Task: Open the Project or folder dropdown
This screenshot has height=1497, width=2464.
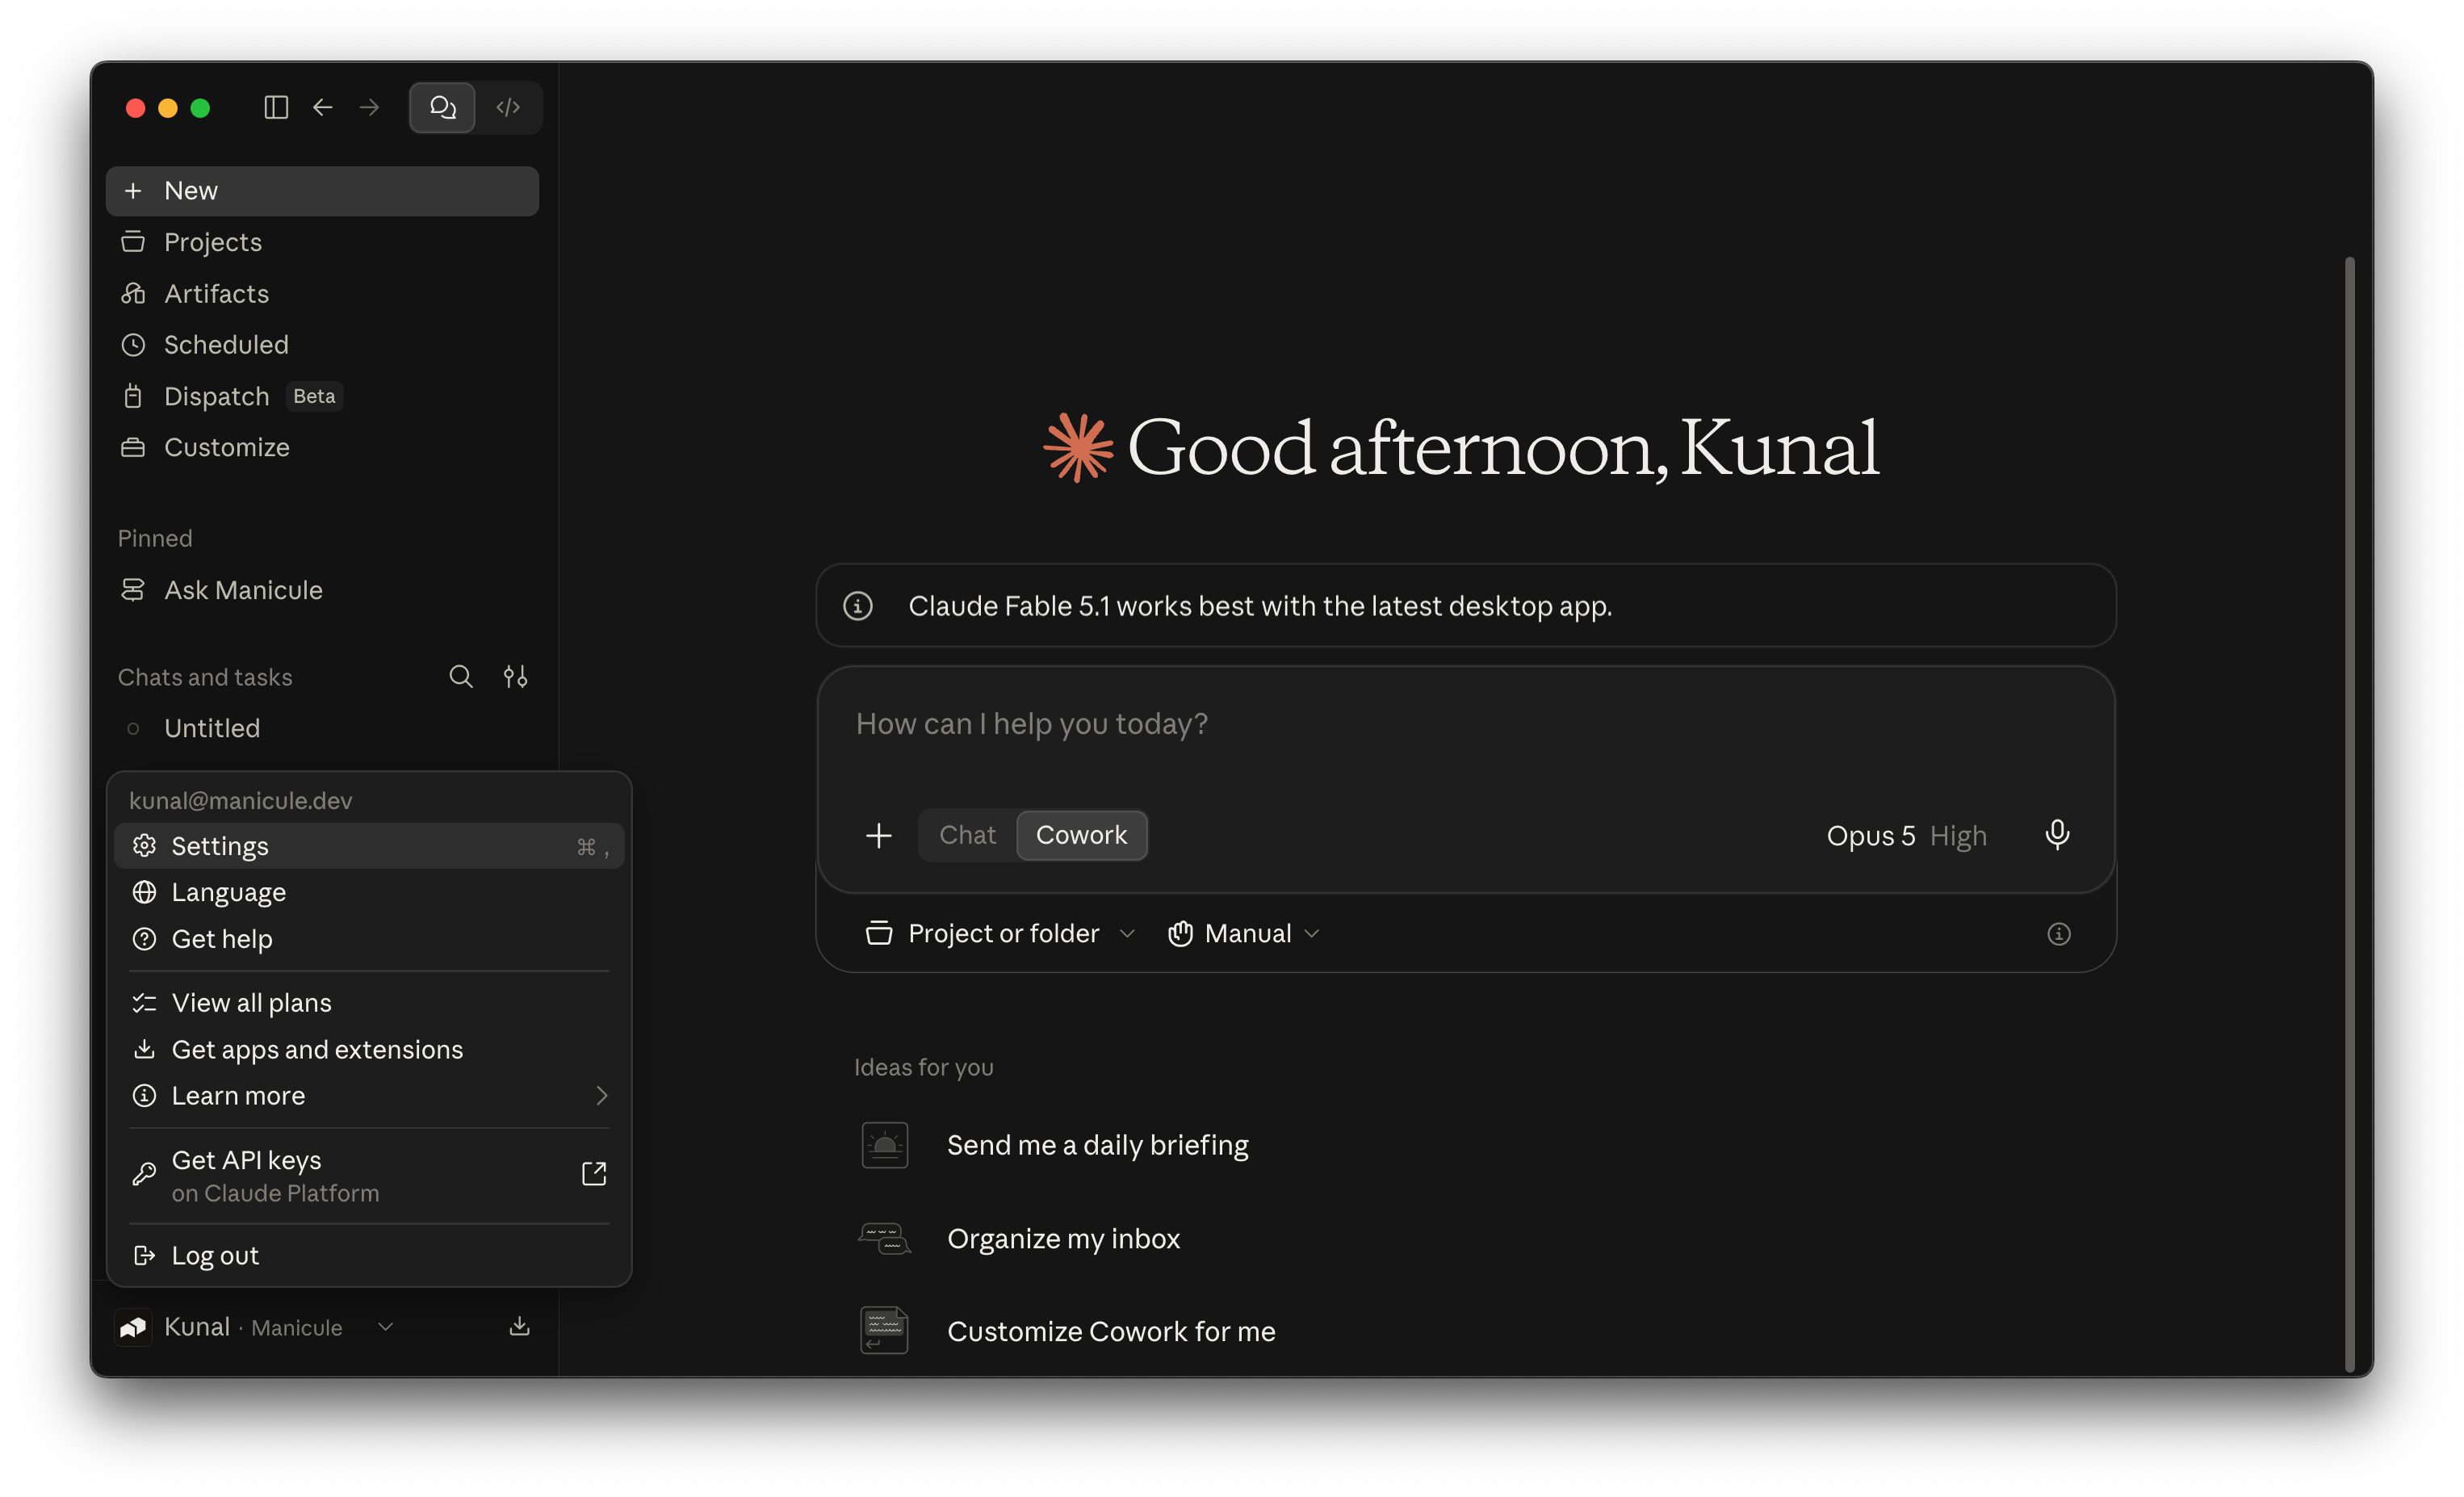Action: click(1001, 934)
